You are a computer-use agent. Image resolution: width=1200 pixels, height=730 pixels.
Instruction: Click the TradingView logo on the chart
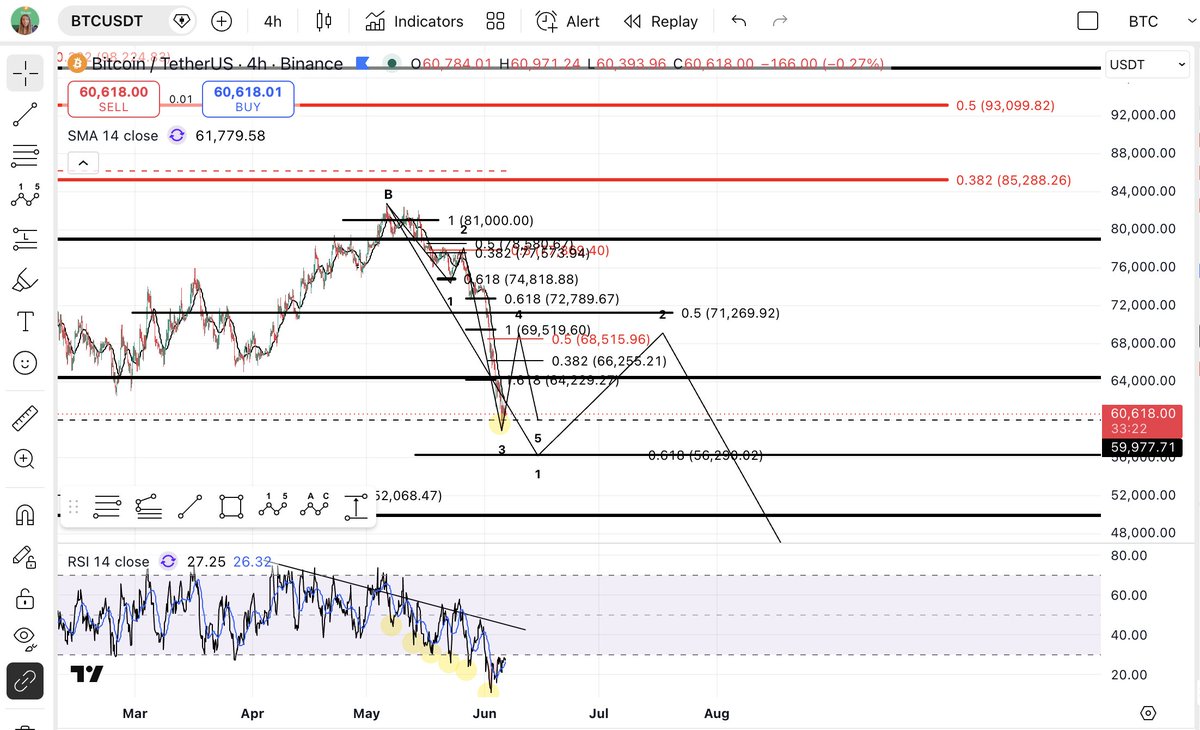pyautogui.click(x=88, y=674)
